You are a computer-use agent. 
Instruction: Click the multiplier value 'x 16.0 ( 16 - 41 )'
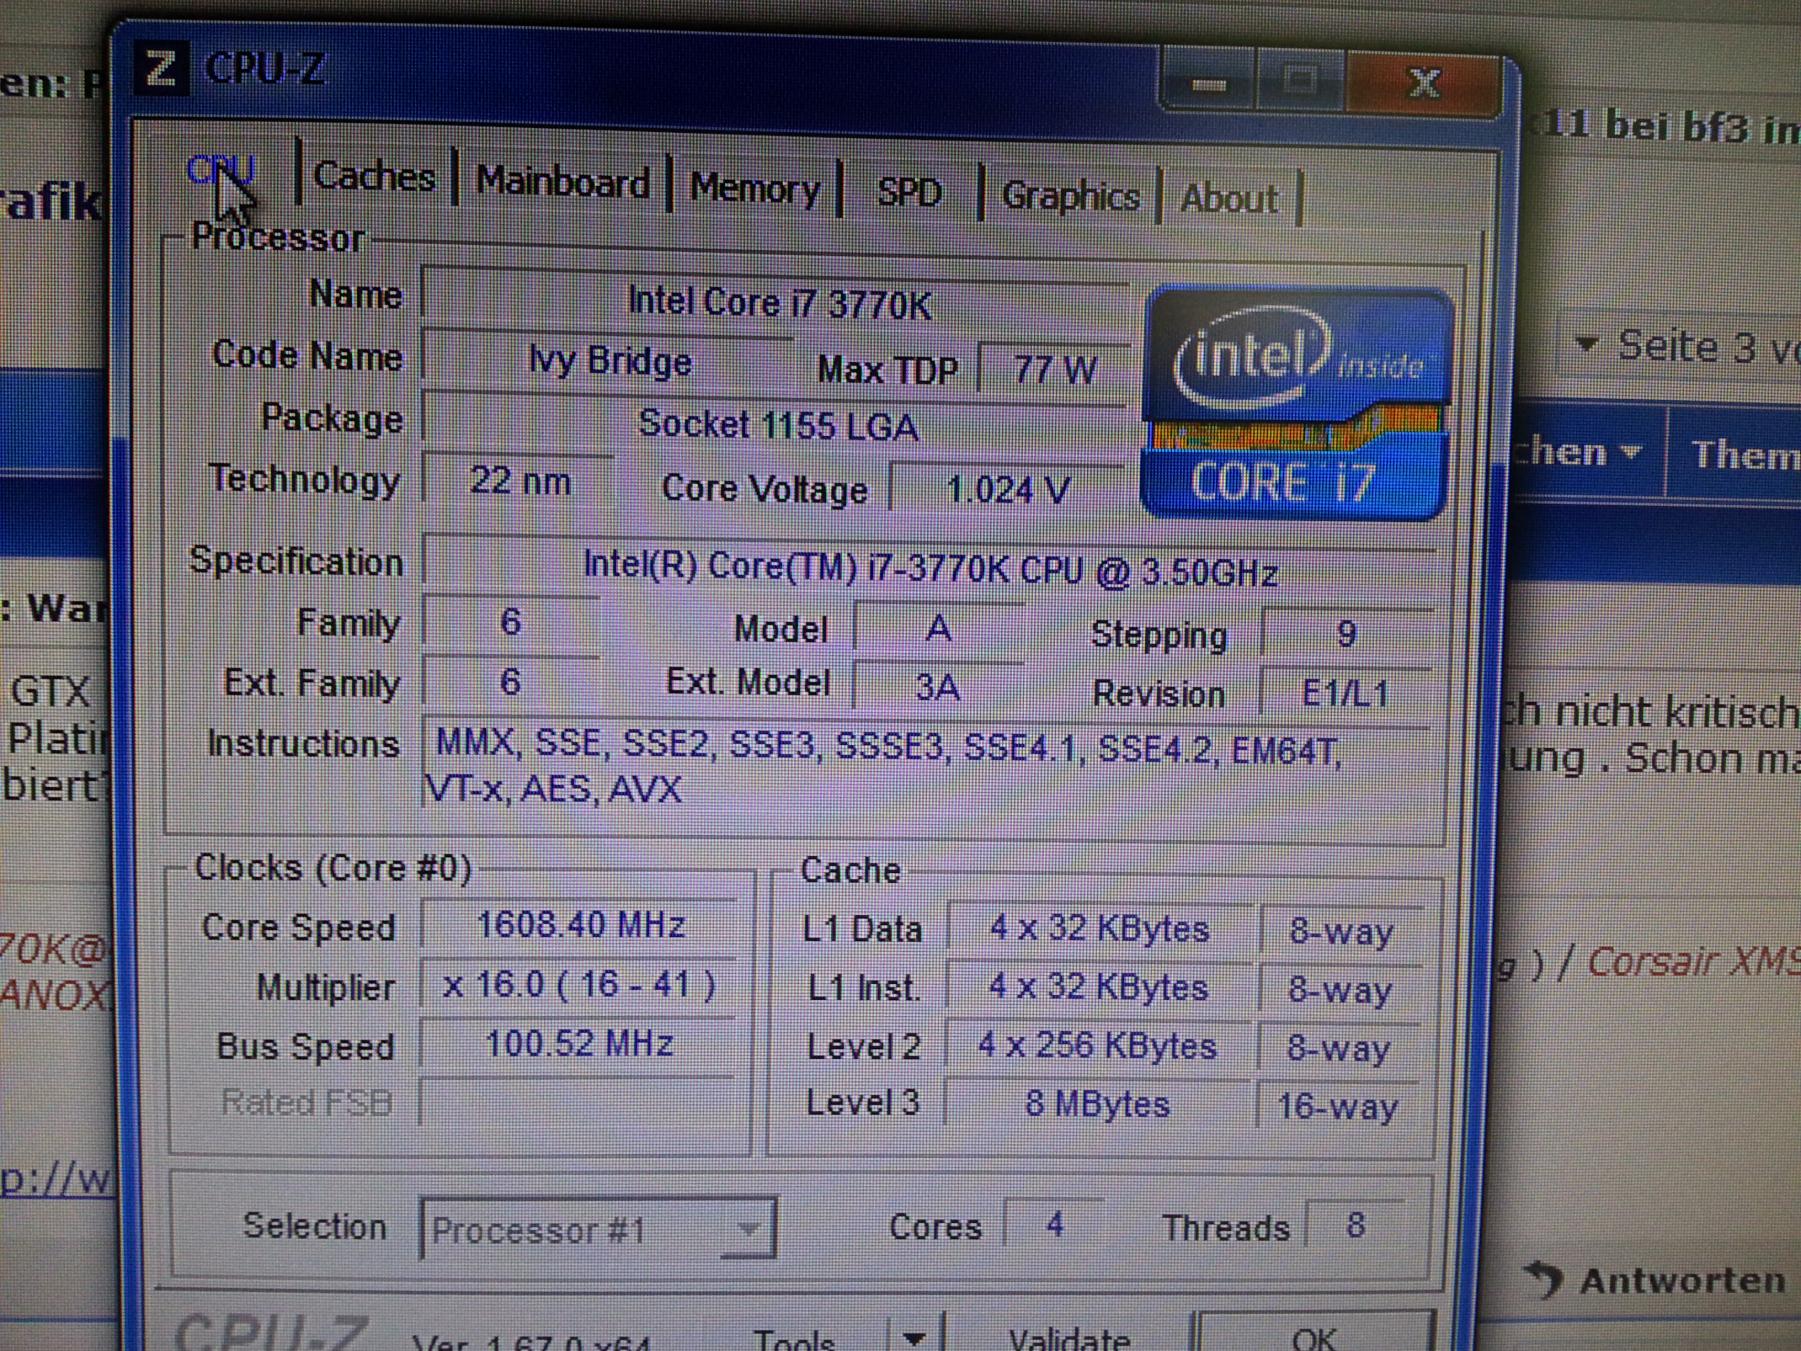click(x=578, y=986)
